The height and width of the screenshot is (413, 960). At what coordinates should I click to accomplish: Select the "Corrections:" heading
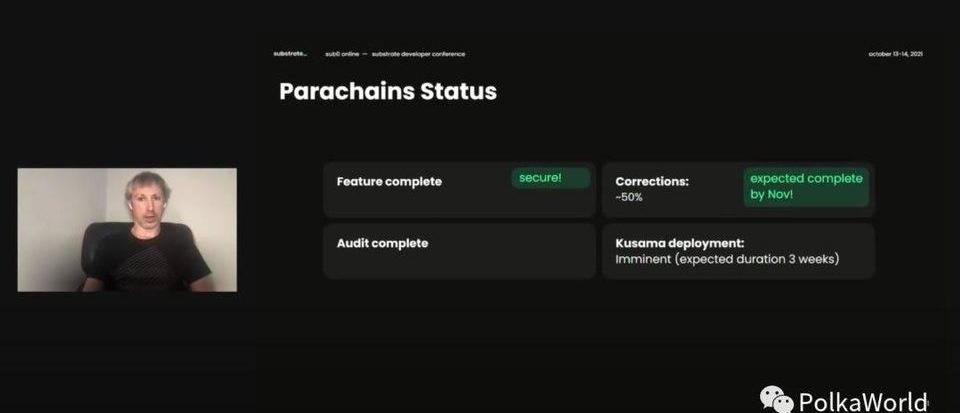[652, 182]
